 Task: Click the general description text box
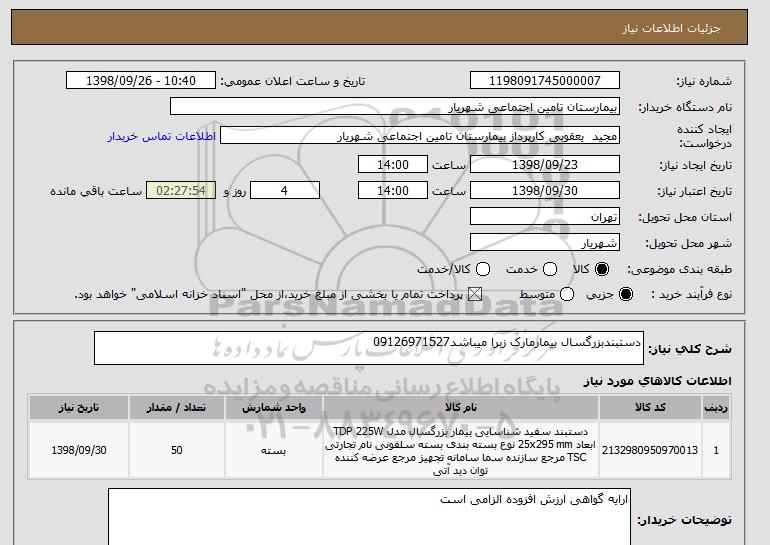click(369, 348)
